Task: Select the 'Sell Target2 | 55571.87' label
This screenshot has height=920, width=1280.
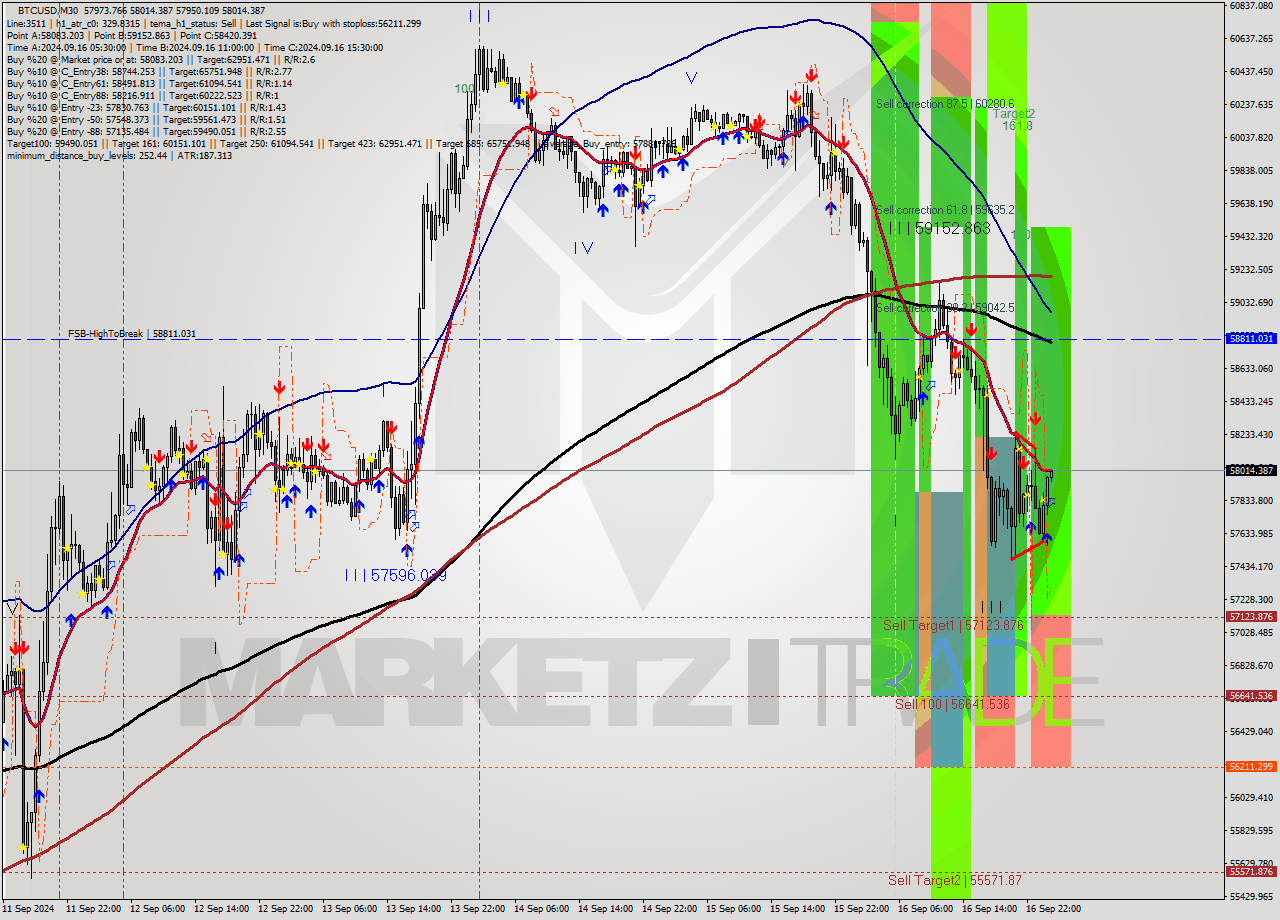Action: [x=955, y=880]
